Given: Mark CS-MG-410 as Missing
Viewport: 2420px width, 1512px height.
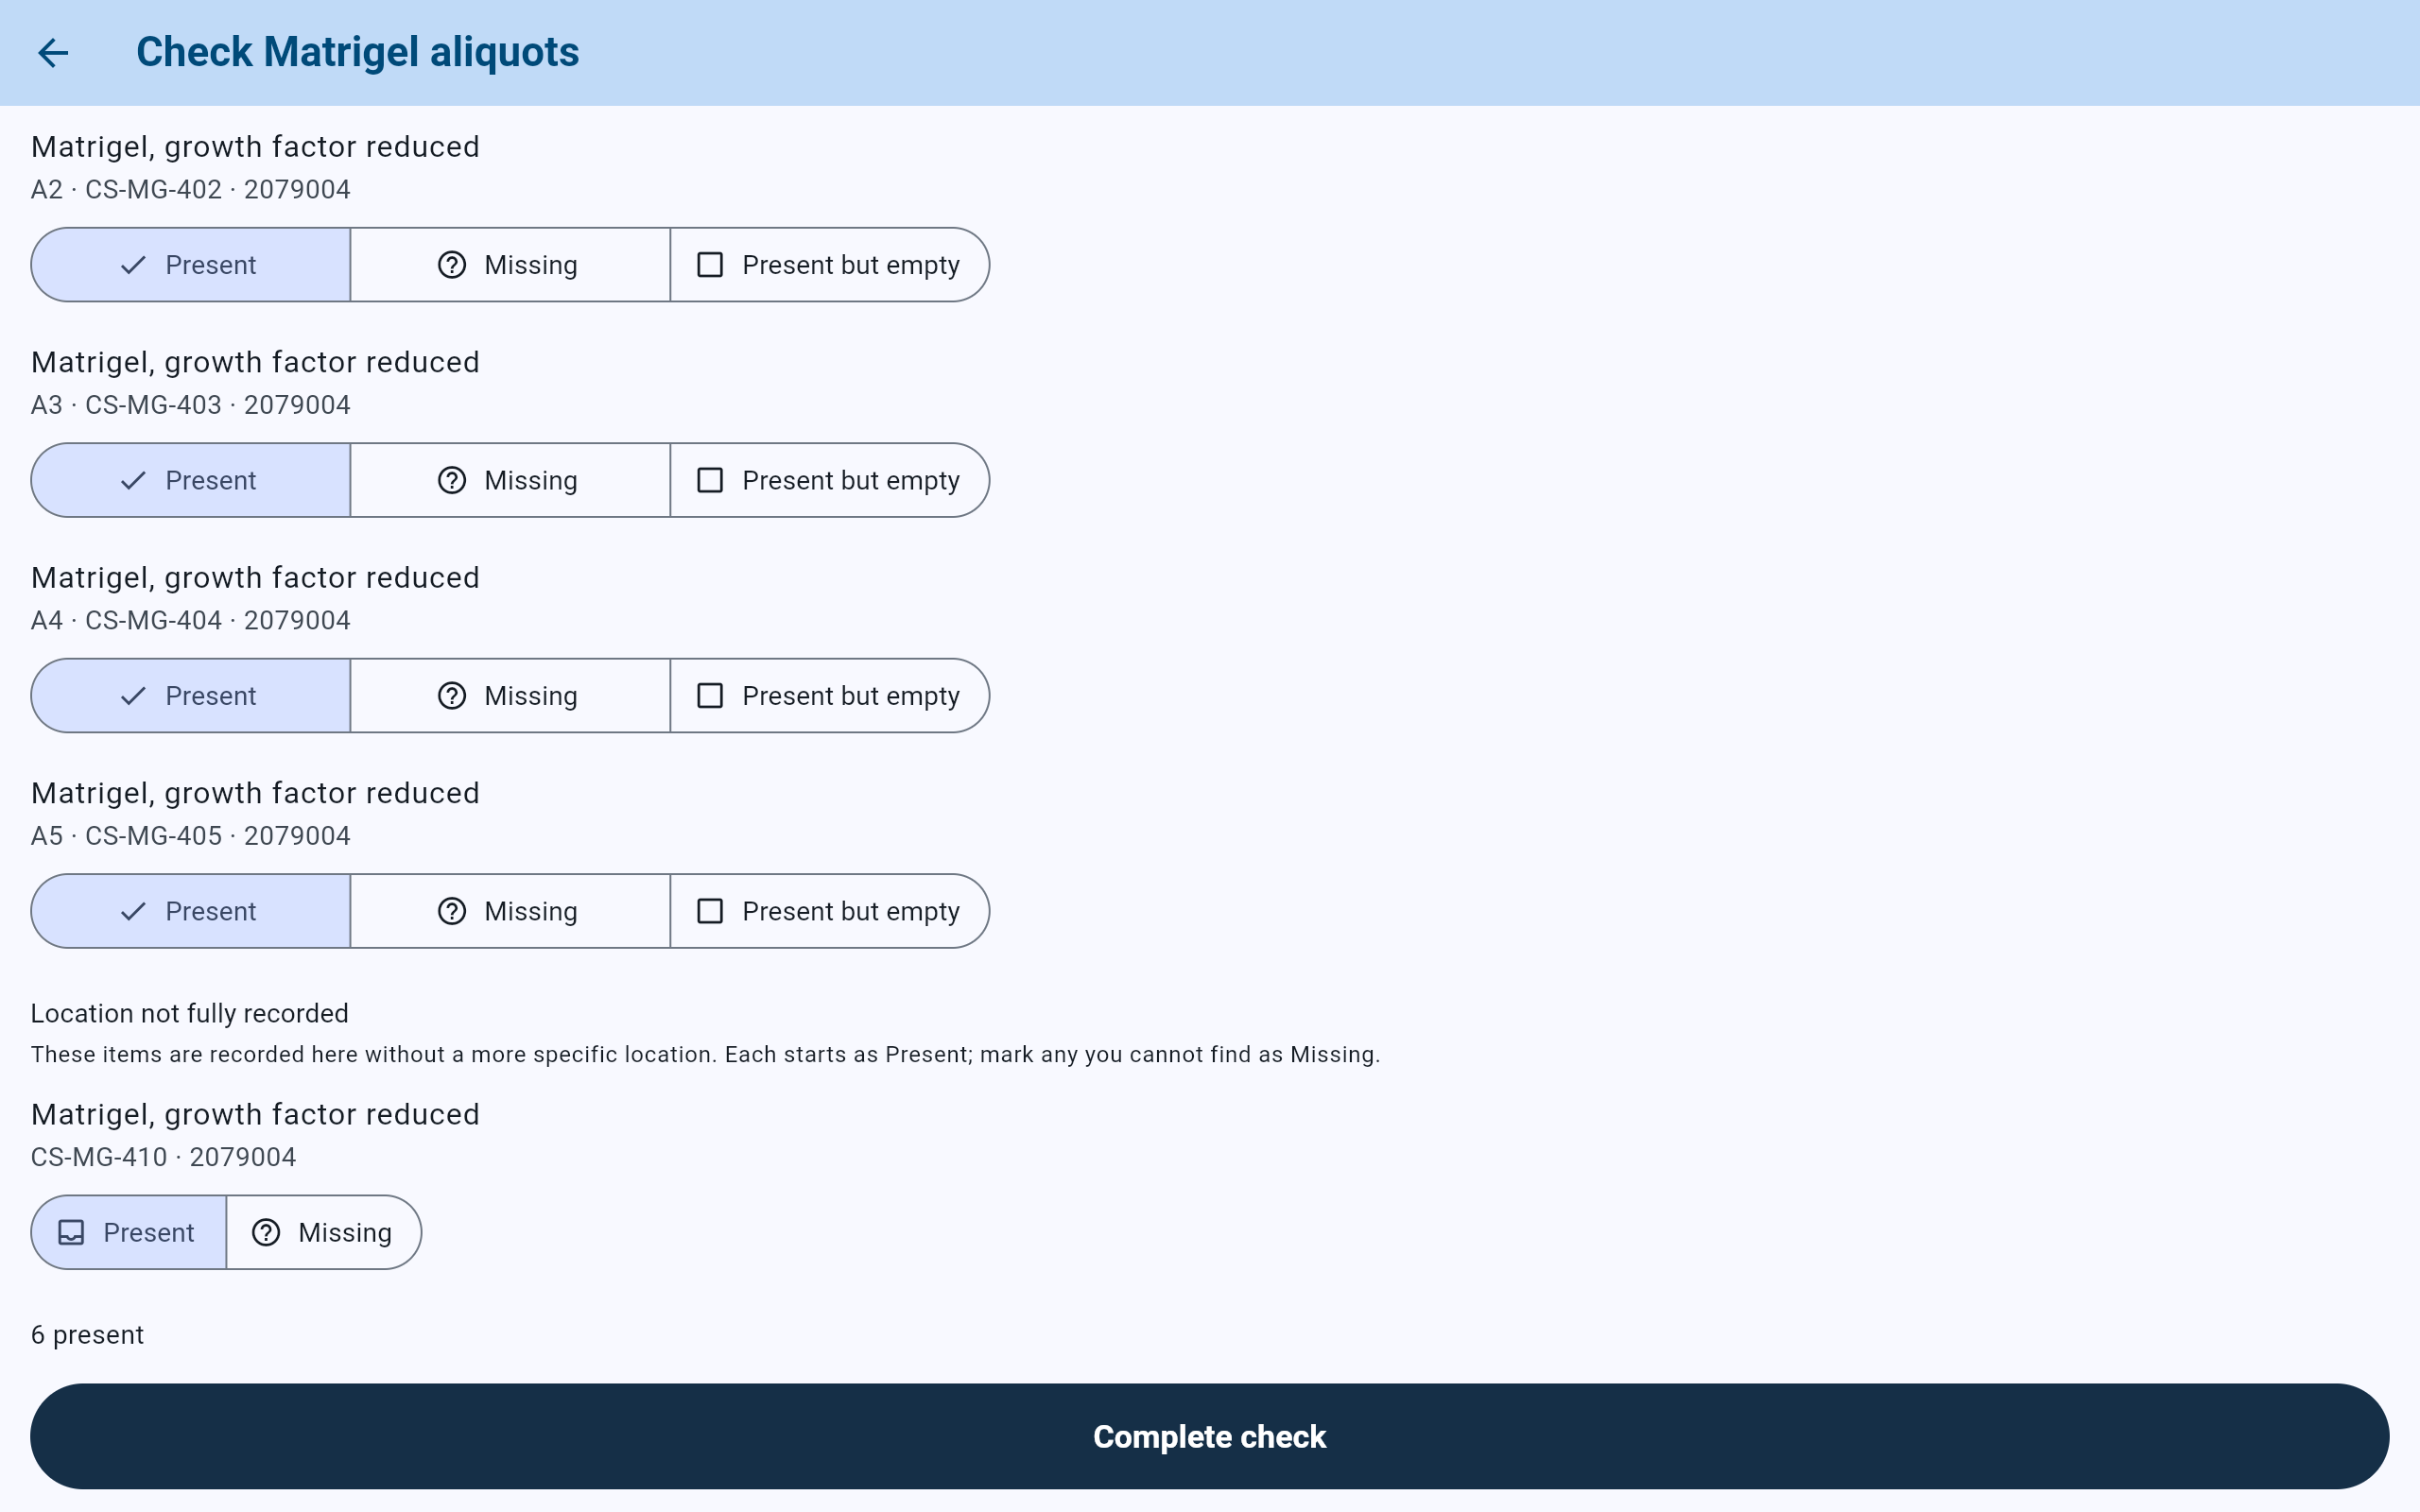Looking at the screenshot, I should (324, 1232).
